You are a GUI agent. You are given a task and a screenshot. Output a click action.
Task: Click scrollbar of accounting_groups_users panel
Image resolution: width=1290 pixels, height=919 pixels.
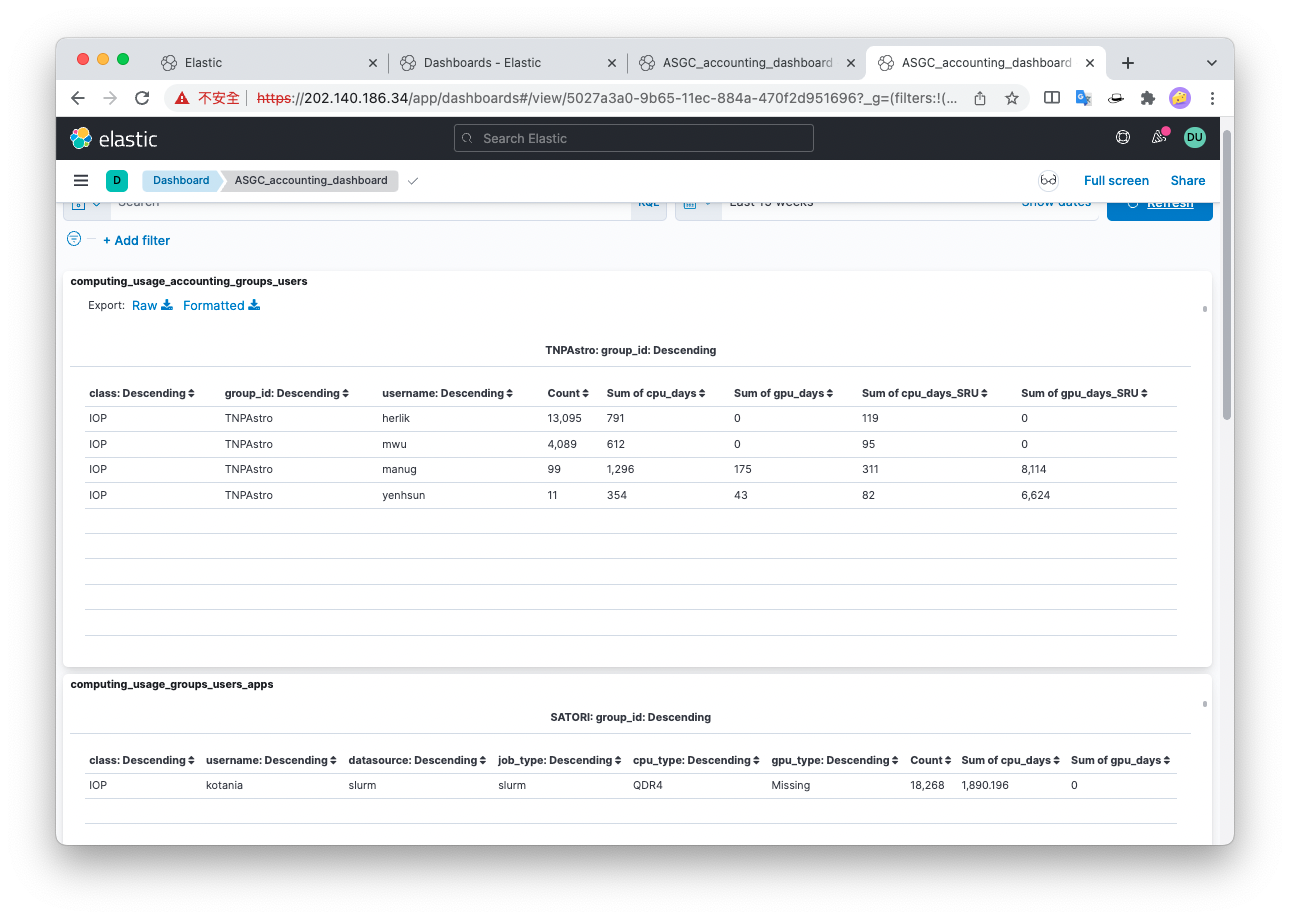(1205, 309)
